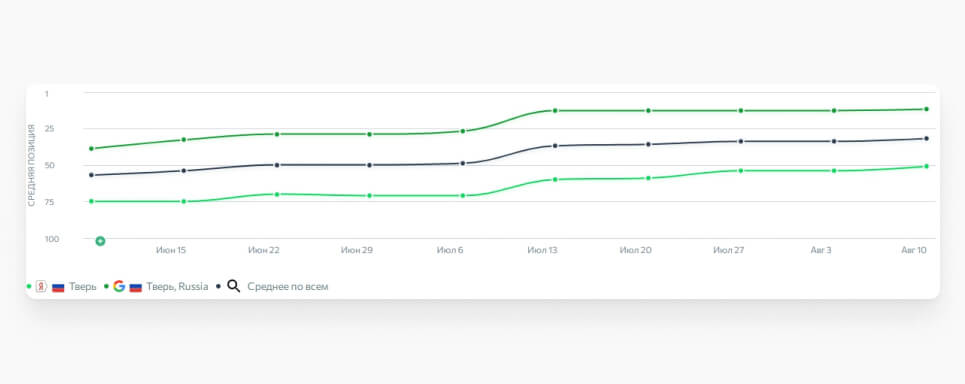Select the average line point at Июл 13
This screenshot has height=384, width=965.
(x=555, y=146)
